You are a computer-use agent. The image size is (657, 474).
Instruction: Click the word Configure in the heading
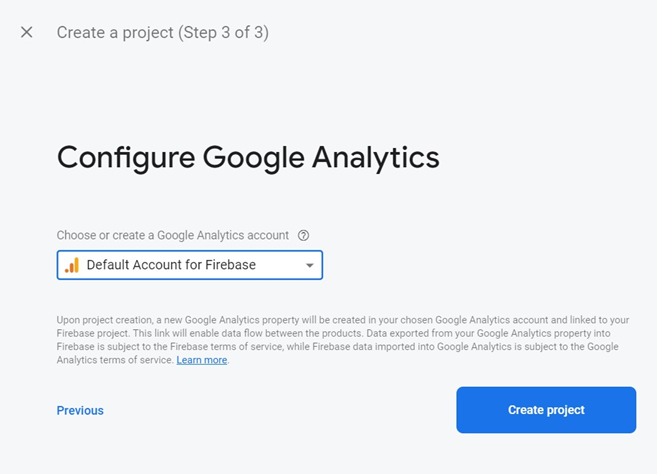click(x=126, y=157)
